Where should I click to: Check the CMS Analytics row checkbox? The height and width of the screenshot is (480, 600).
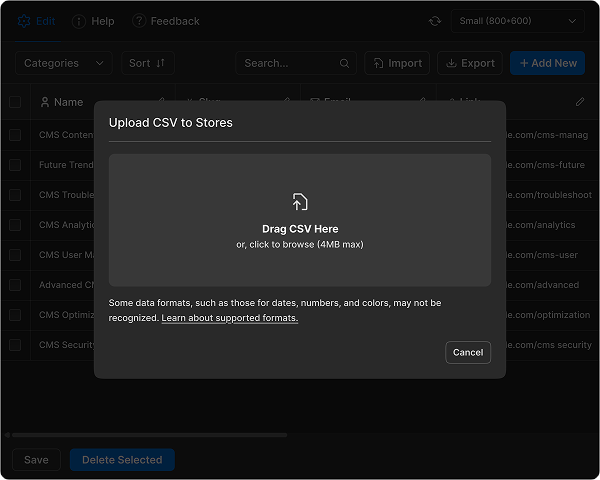(x=15, y=225)
